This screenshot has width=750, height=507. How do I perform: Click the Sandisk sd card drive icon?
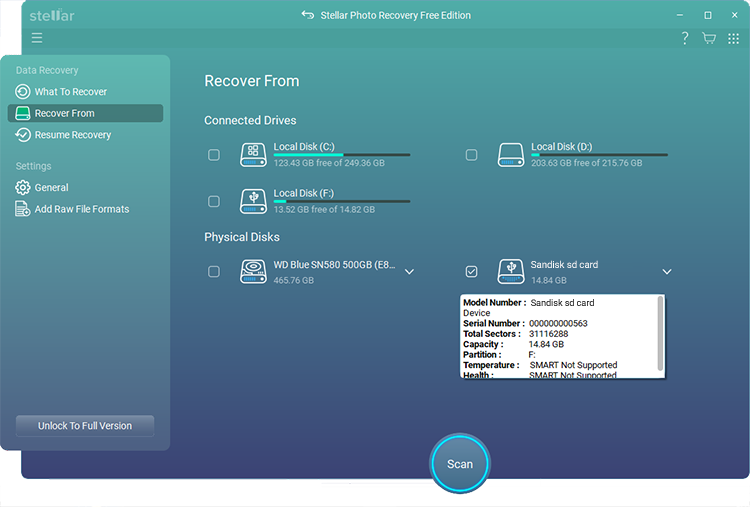tap(511, 272)
